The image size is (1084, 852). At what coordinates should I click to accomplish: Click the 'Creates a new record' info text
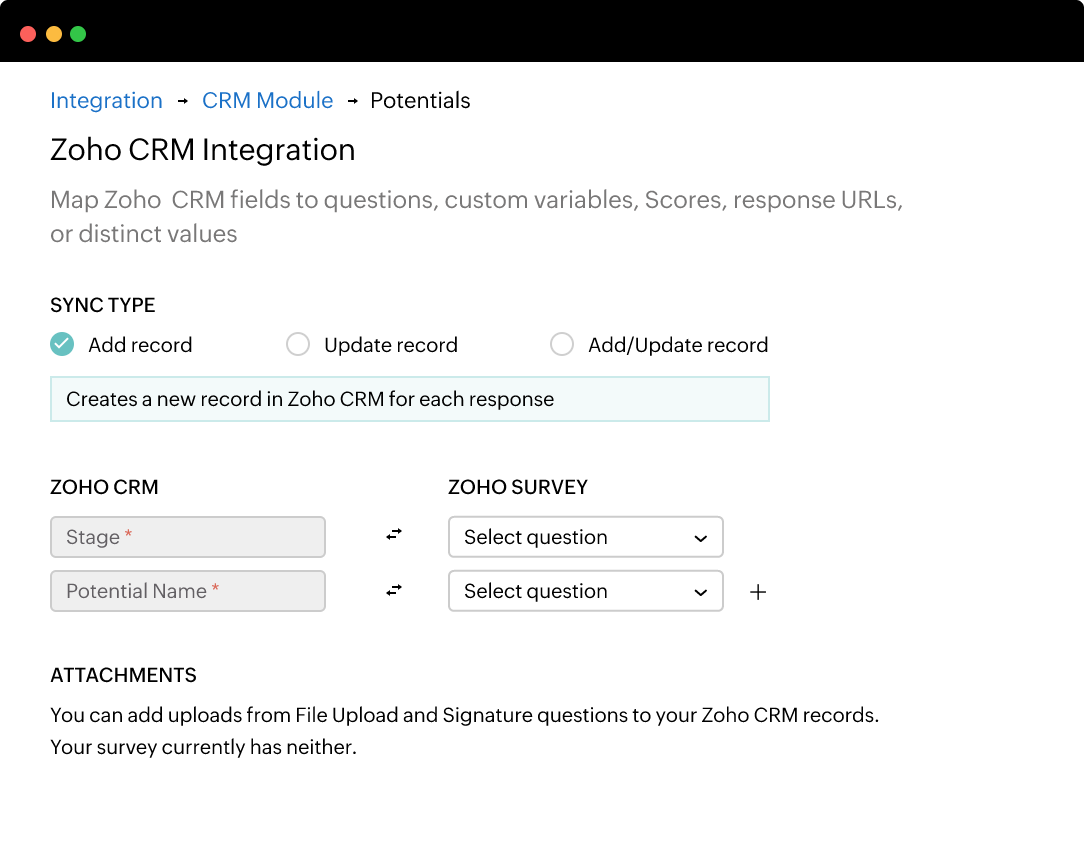(310, 399)
